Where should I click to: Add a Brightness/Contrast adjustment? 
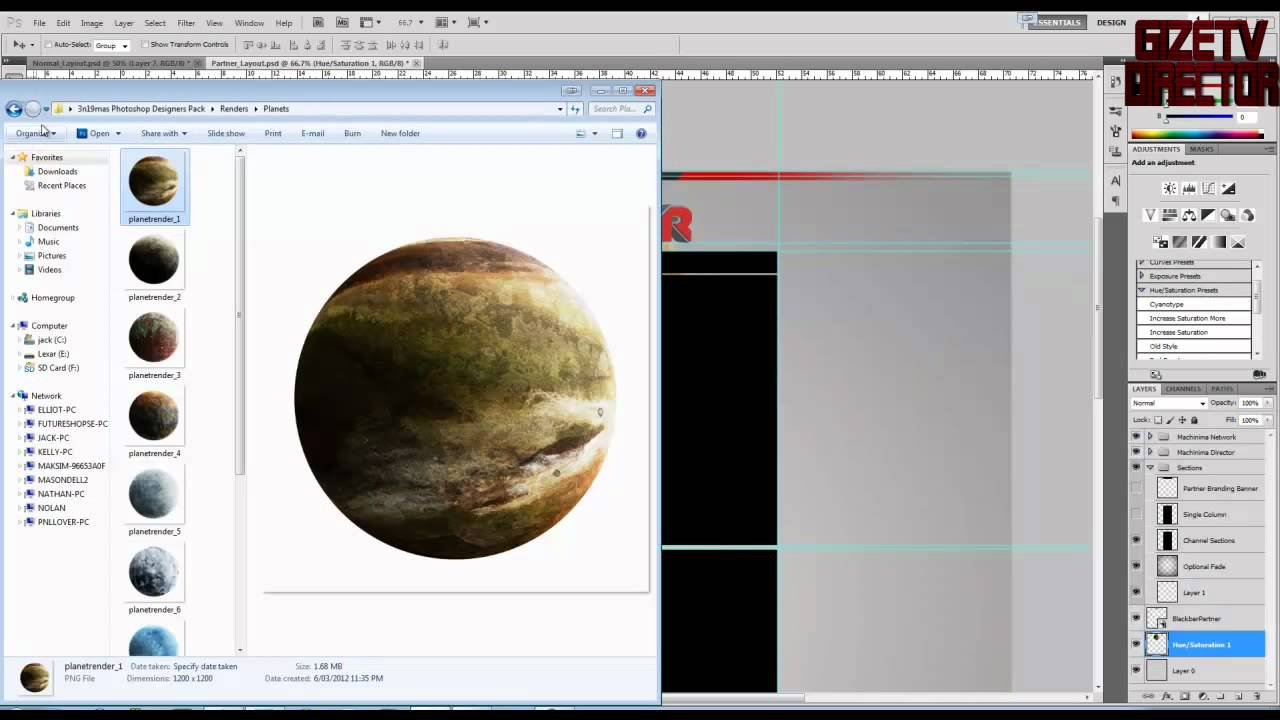click(x=1169, y=189)
